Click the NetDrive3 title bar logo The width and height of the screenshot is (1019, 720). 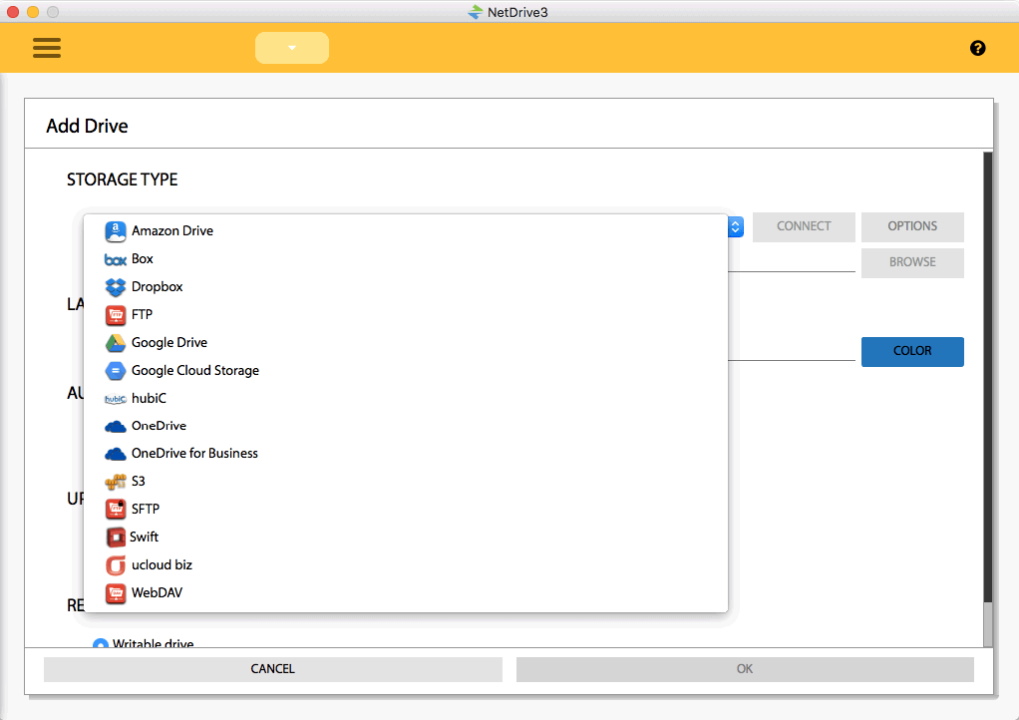[x=475, y=12]
